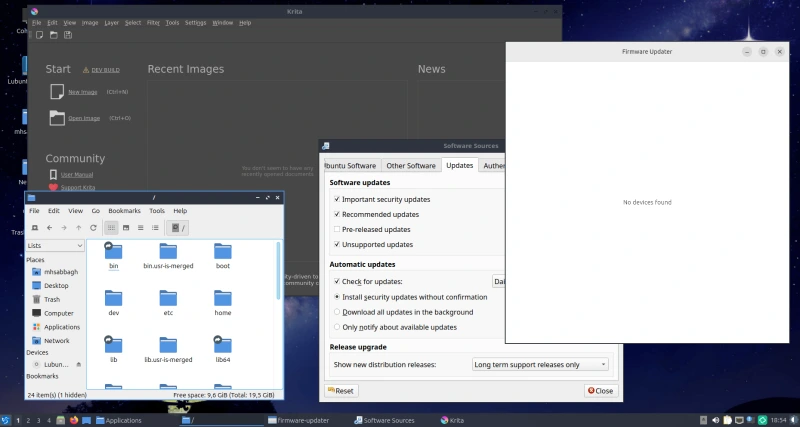Image resolution: width=800 pixels, height=427 pixels.
Task: Open the home folder icon
Action: coord(222,298)
